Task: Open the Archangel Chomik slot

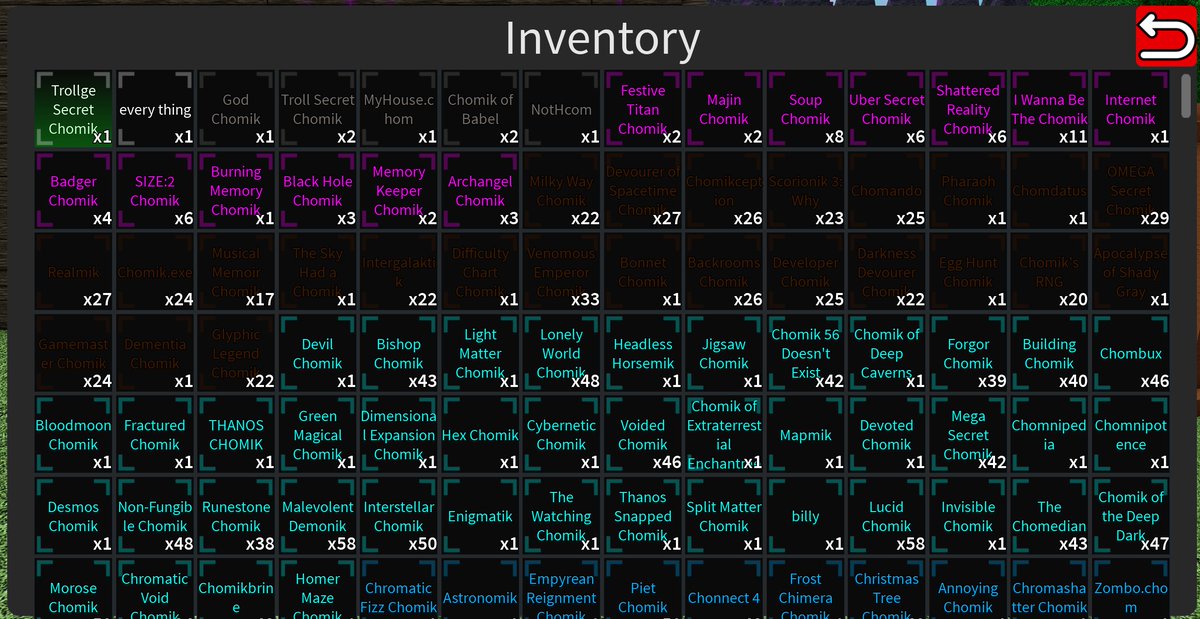Action: pyautogui.click(x=480, y=191)
